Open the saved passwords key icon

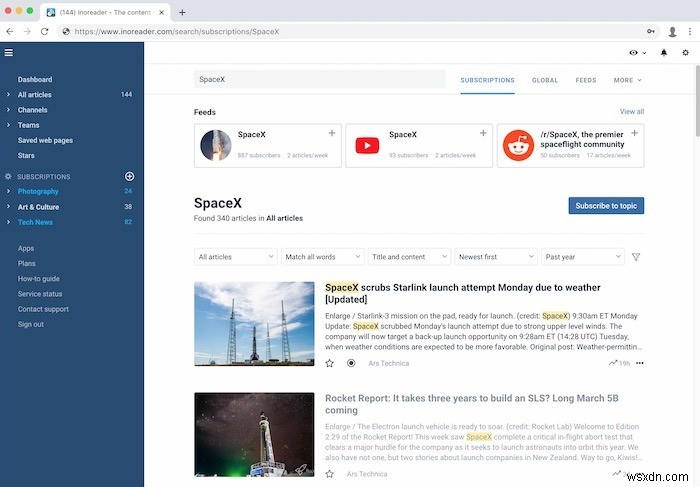(x=651, y=31)
